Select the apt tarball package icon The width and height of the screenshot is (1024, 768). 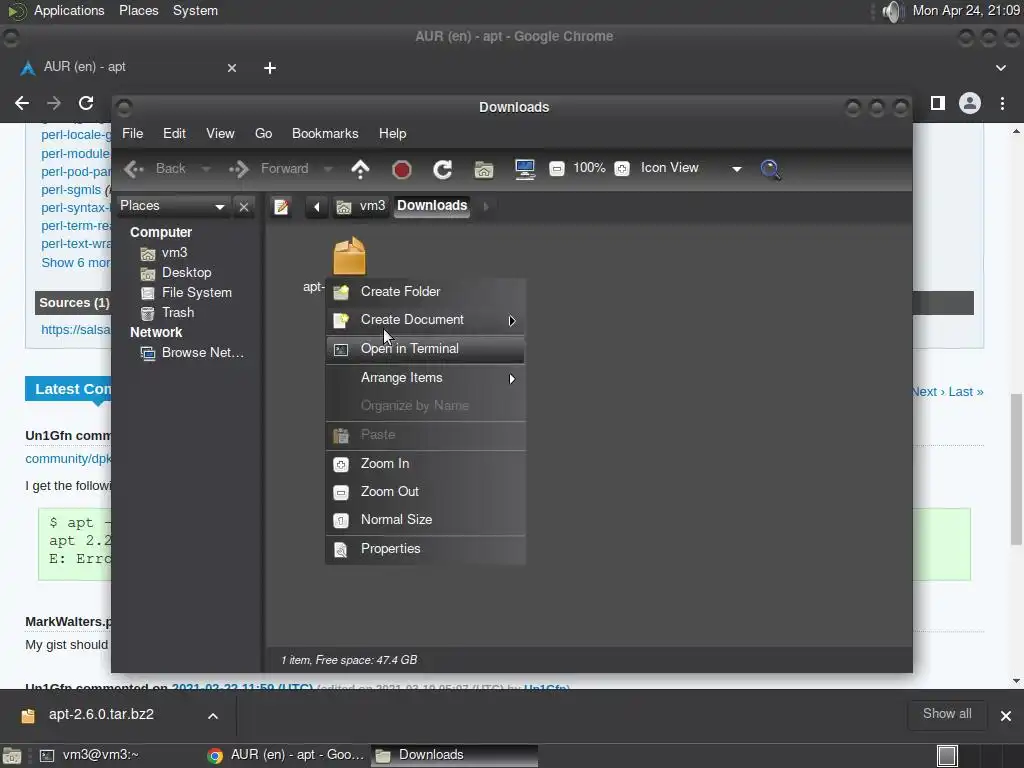[349, 255]
